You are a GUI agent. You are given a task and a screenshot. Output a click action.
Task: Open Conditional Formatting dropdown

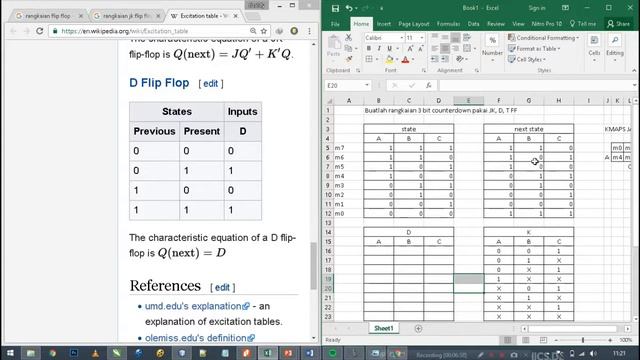pyautogui.click(x=544, y=38)
